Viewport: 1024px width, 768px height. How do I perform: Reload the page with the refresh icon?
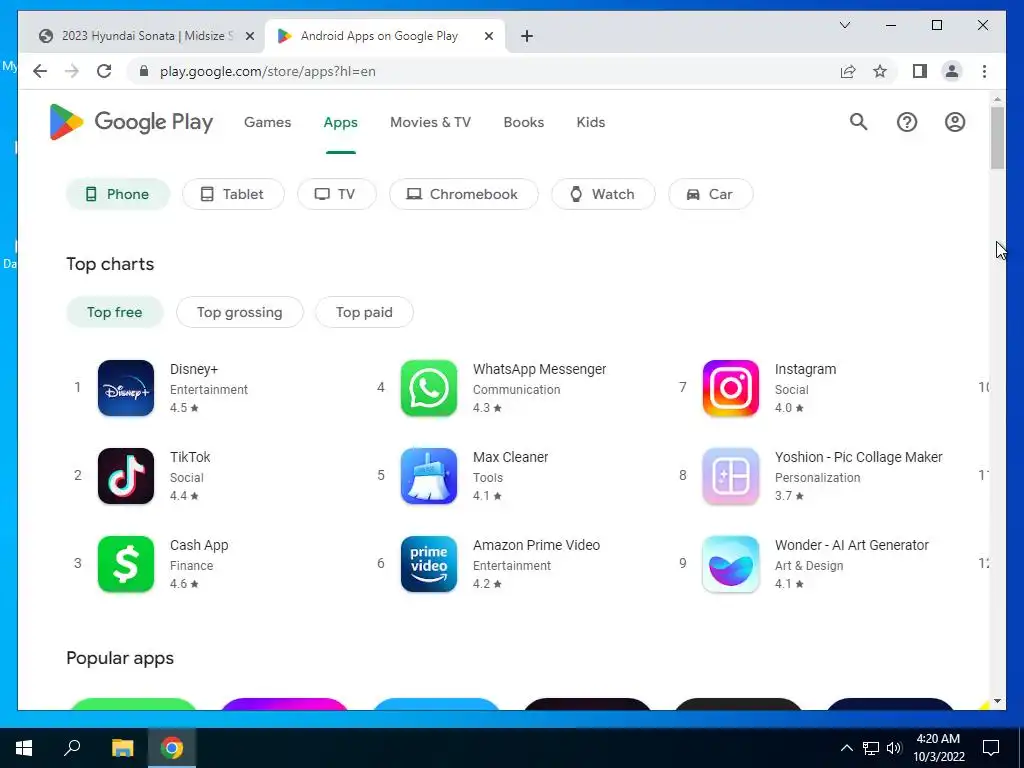click(104, 71)
